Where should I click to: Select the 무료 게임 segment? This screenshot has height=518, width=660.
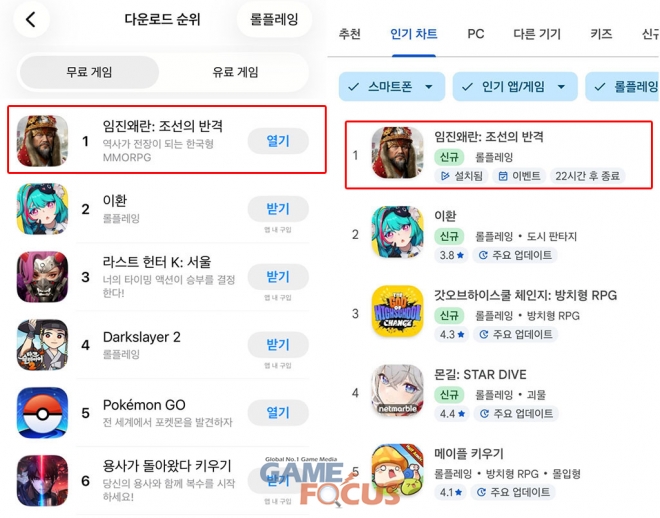(89, 72)
